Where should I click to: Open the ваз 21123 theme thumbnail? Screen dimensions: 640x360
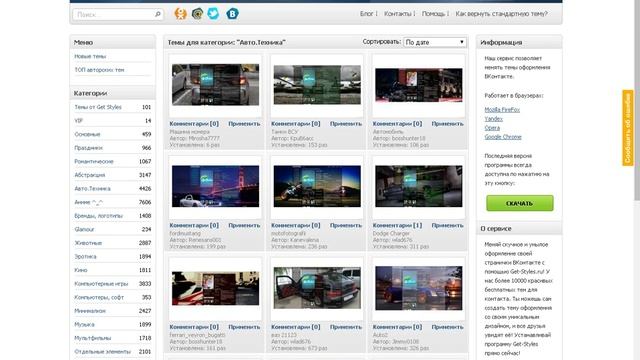coord(317,288)
